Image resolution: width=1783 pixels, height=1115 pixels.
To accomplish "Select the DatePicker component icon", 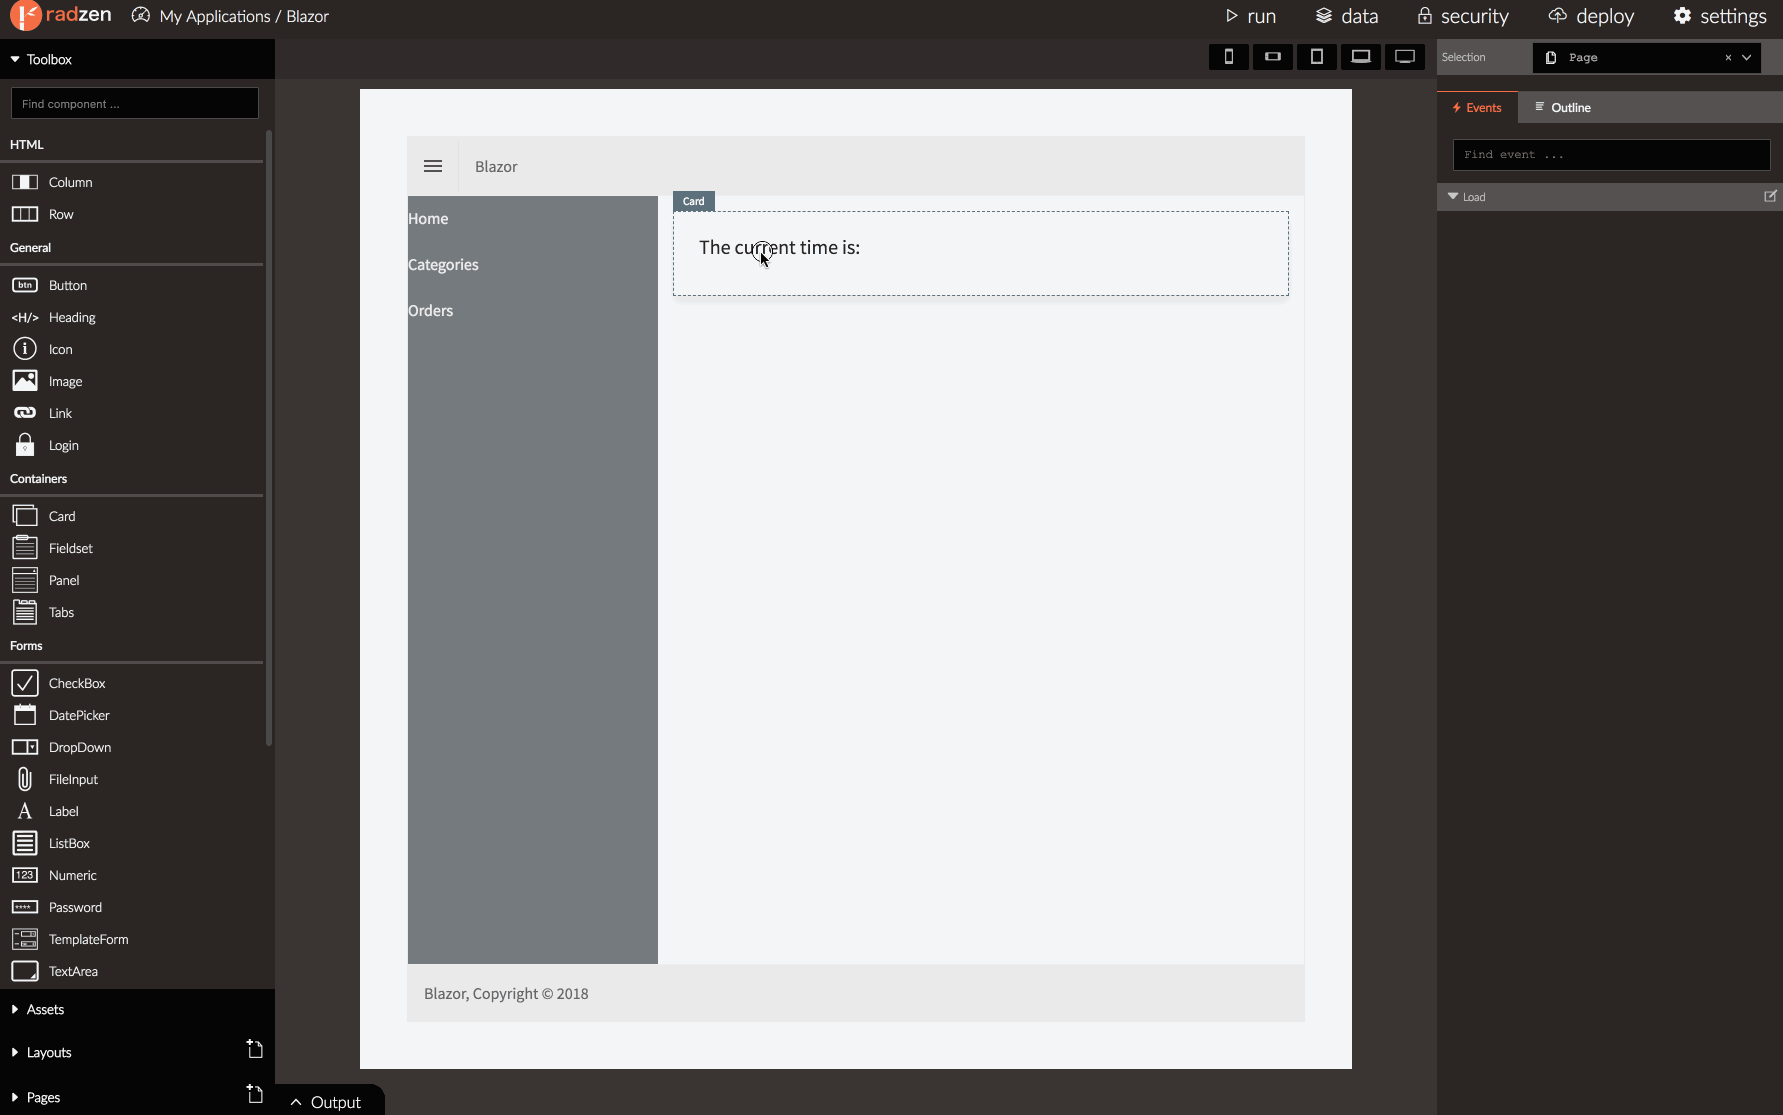I will (x=25, y=715).
